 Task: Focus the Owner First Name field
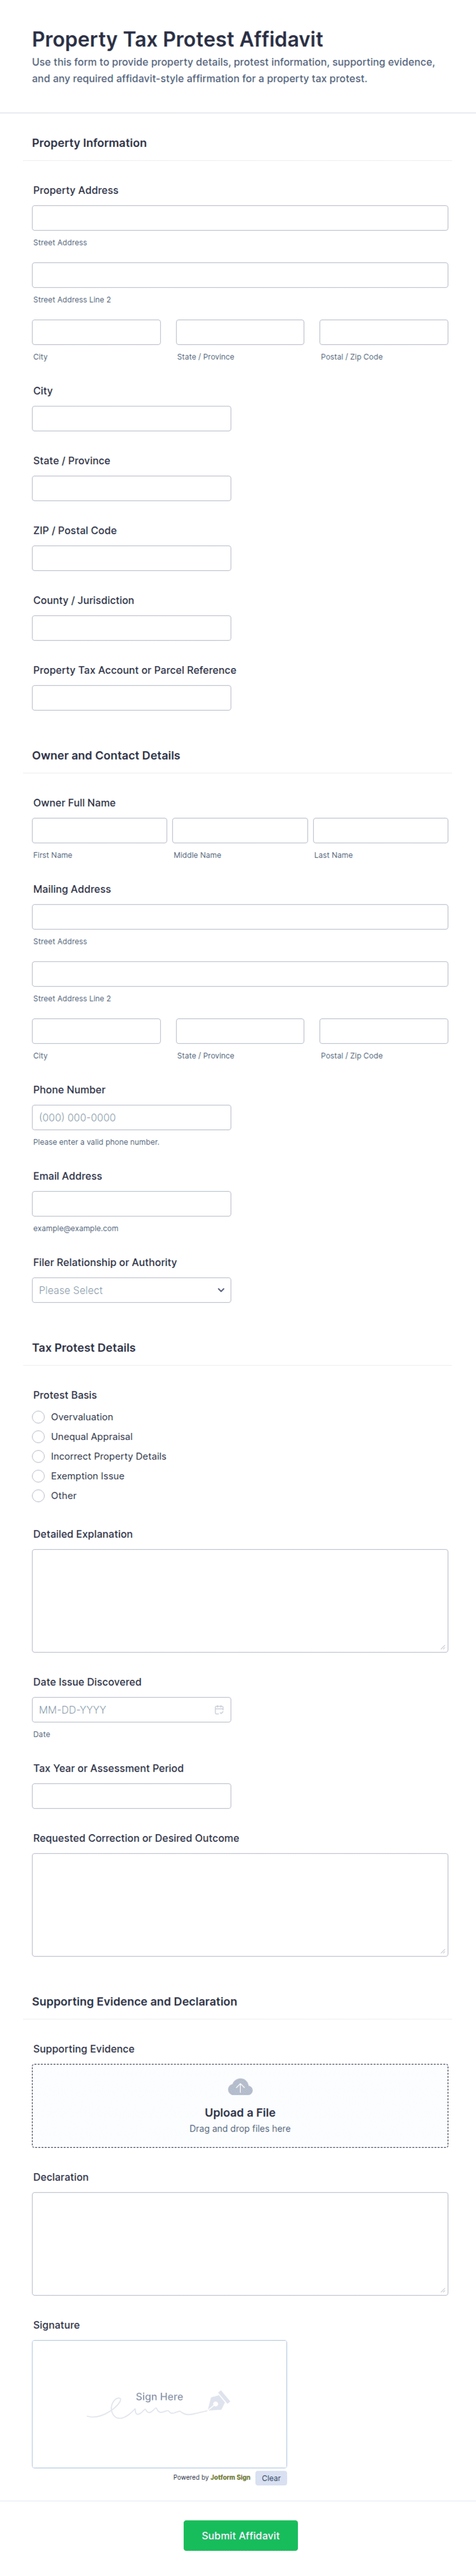[x=99, y=830]
